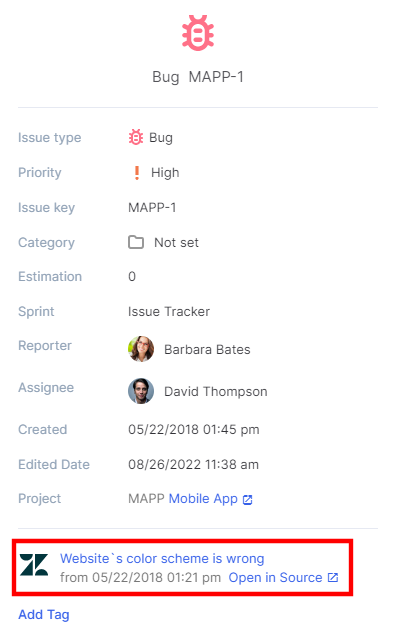Click the Add Tag link
The height and width of the screenshot is (630, 398).
coord(44,614)
